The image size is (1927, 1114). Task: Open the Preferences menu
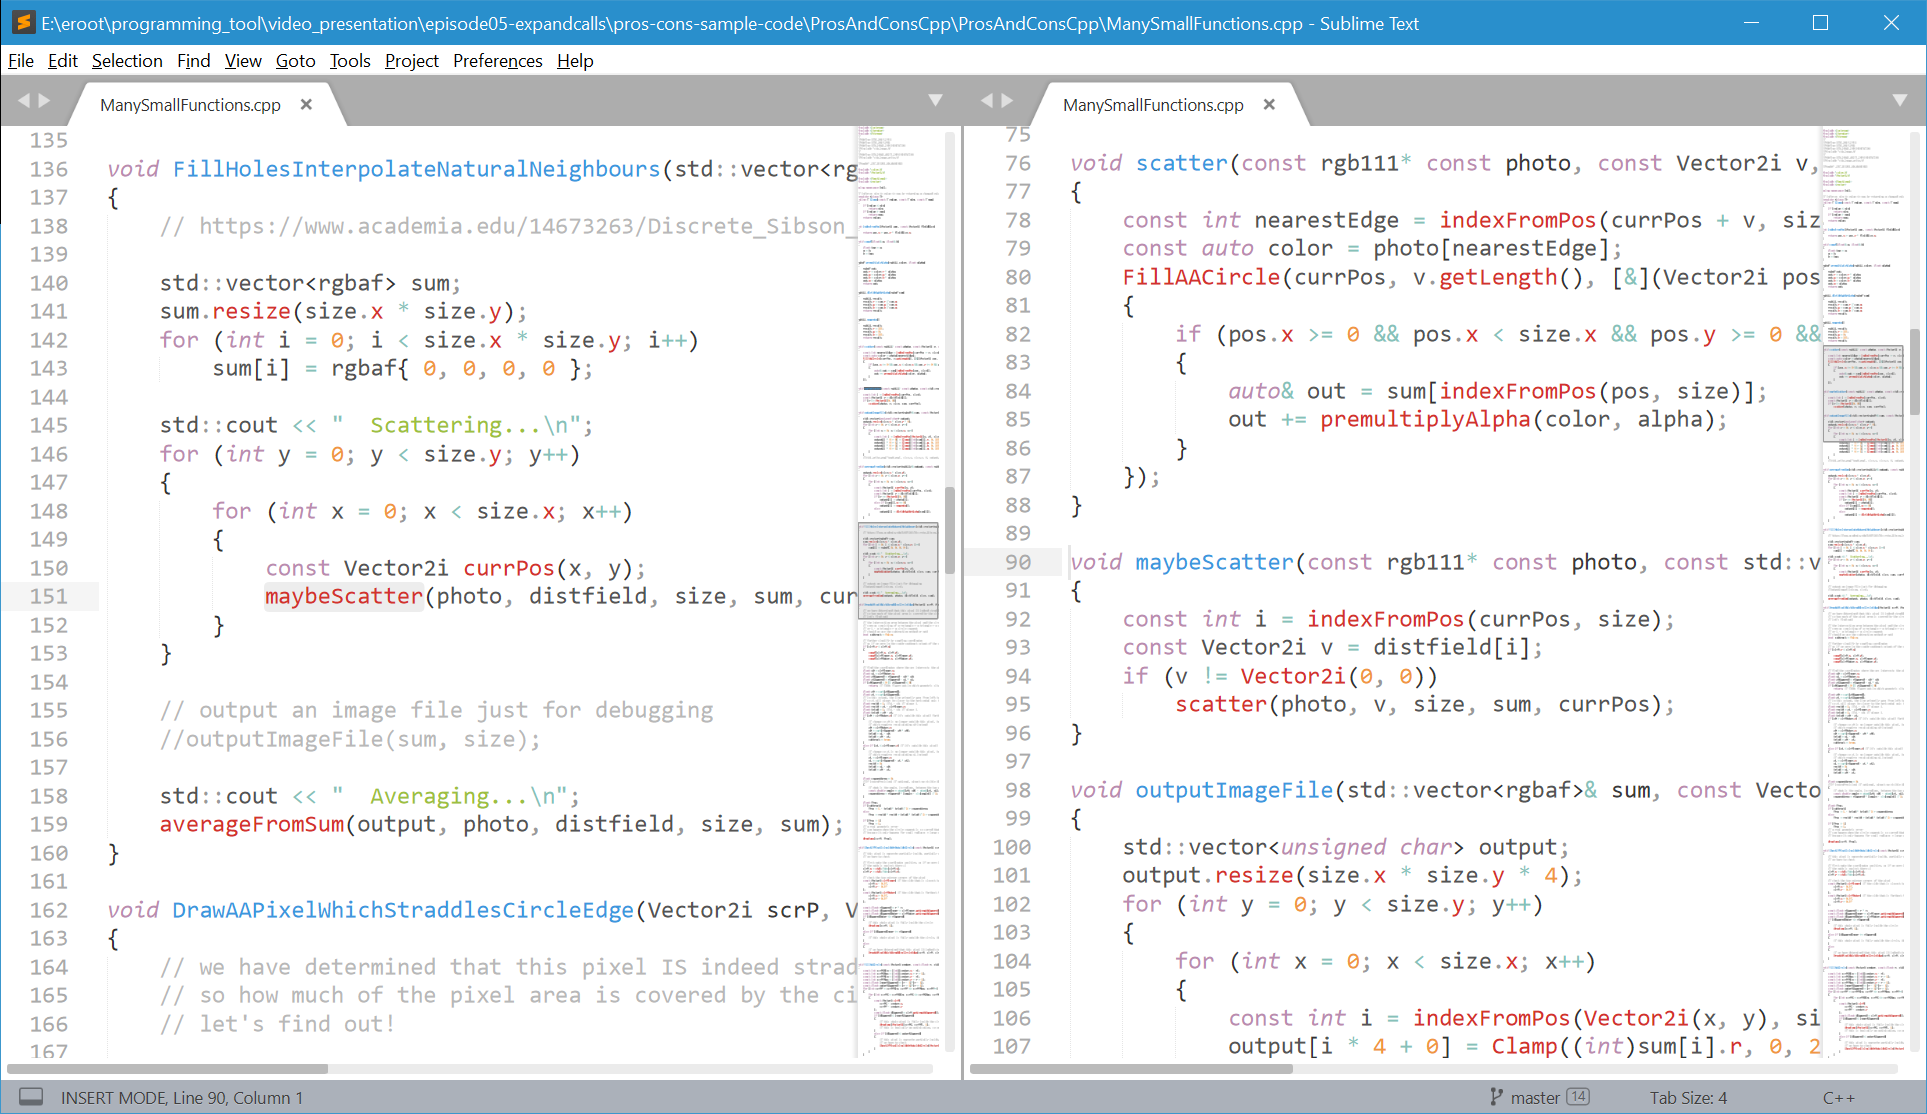(498, 61)
